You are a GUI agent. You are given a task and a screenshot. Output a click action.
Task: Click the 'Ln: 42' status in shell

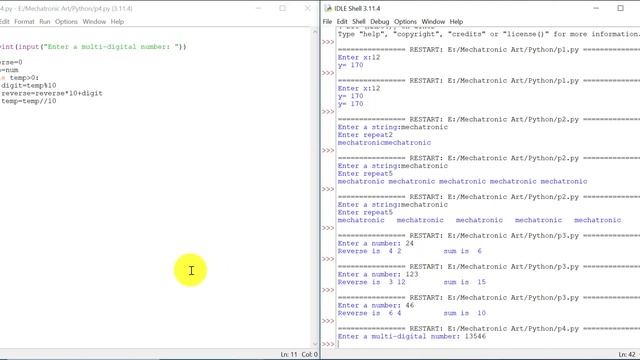point(627,354)
